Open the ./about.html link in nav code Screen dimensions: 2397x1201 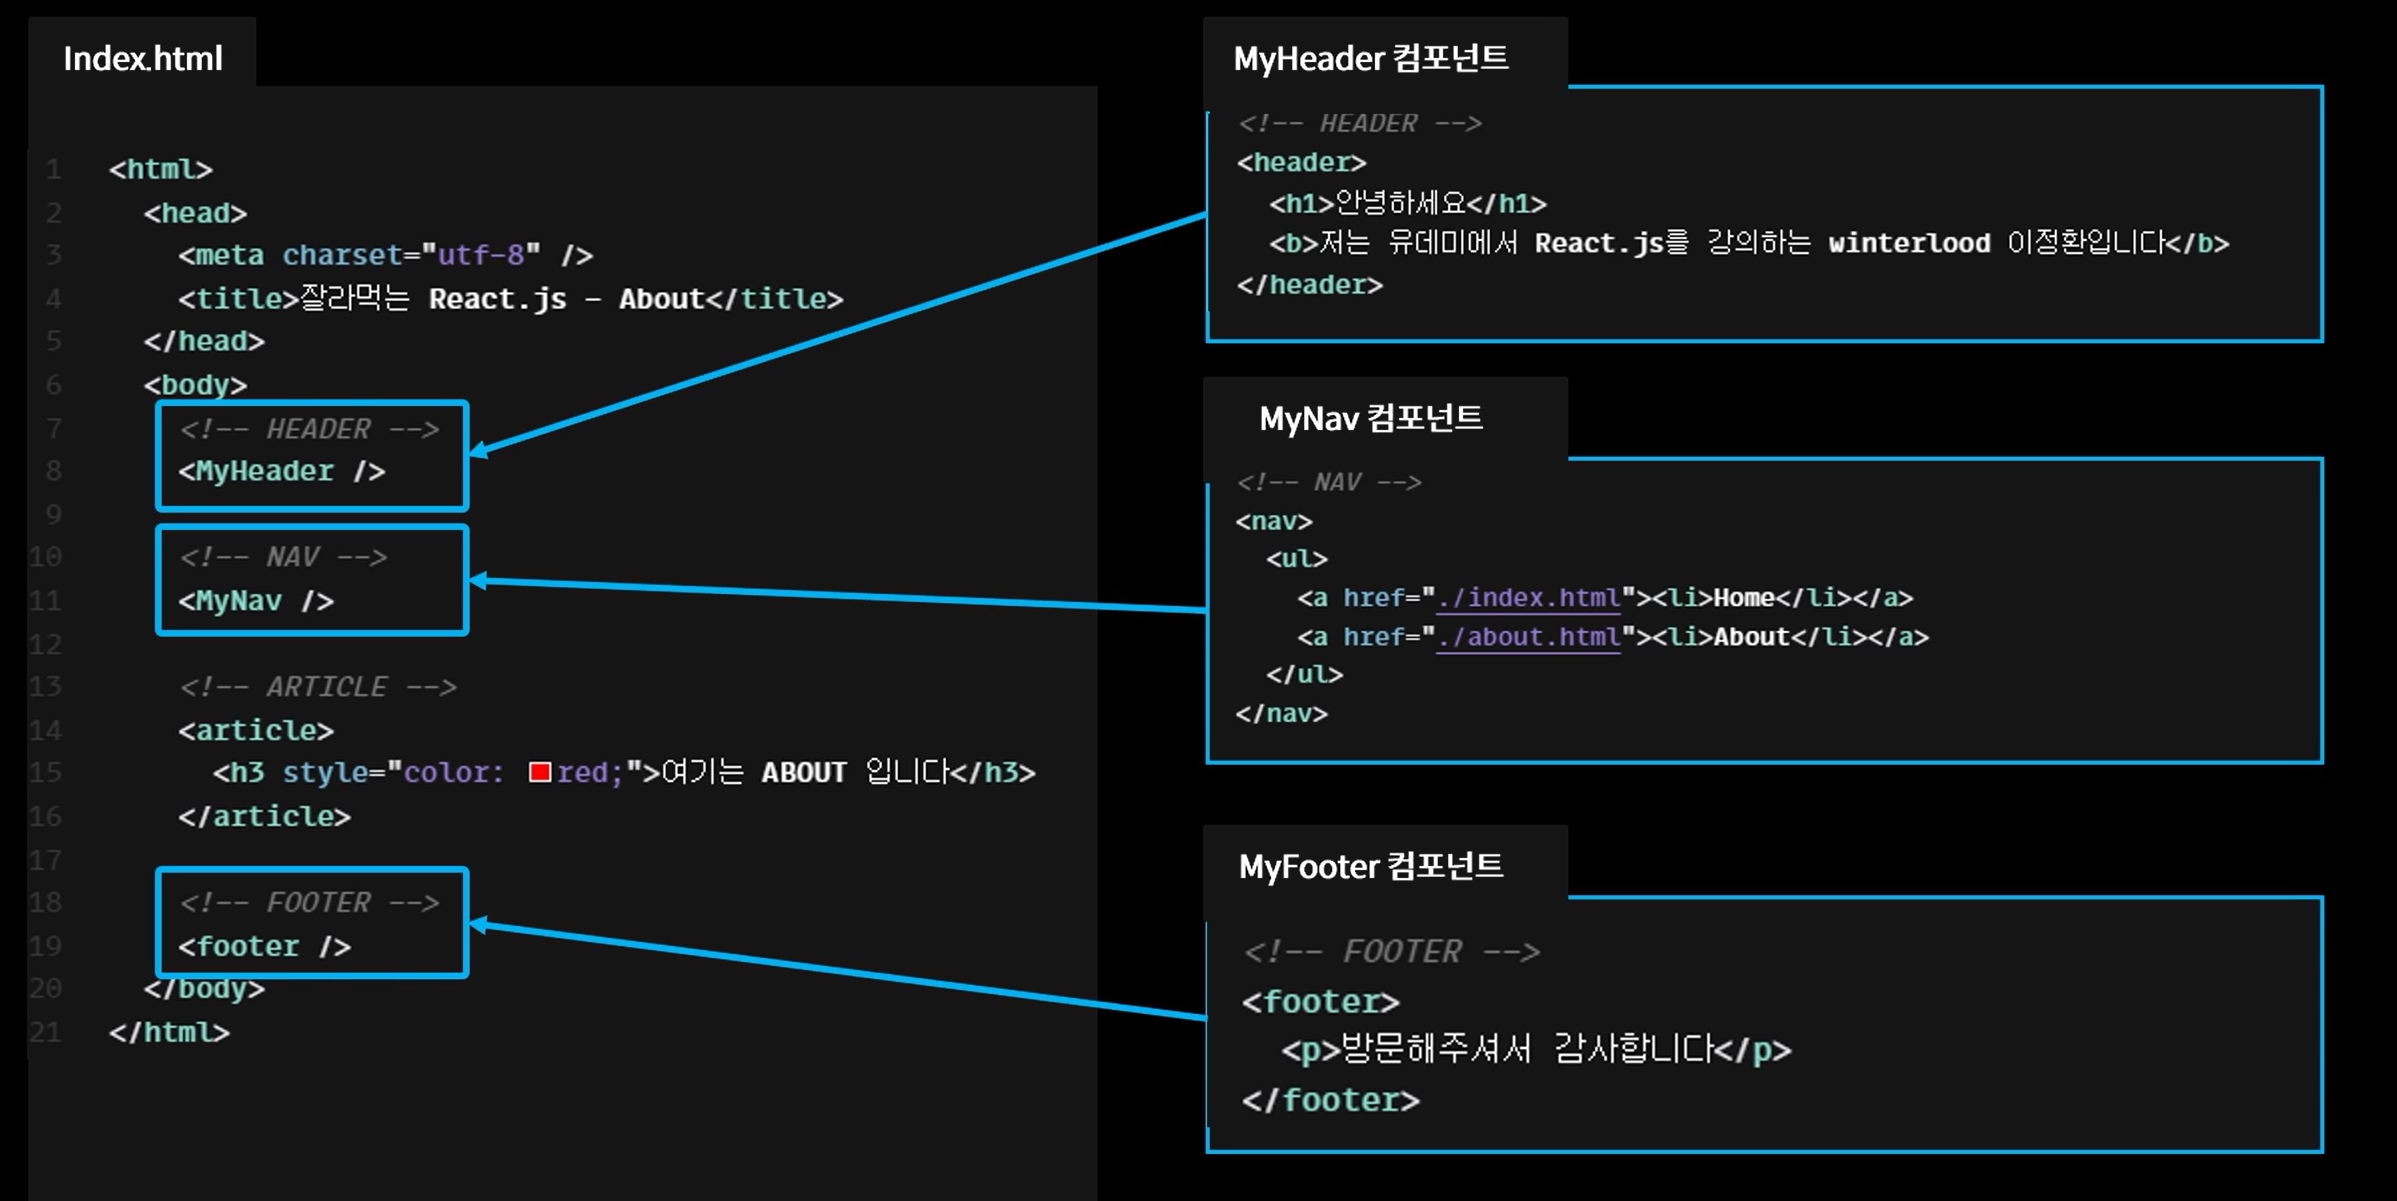(x=1528, y=637)
